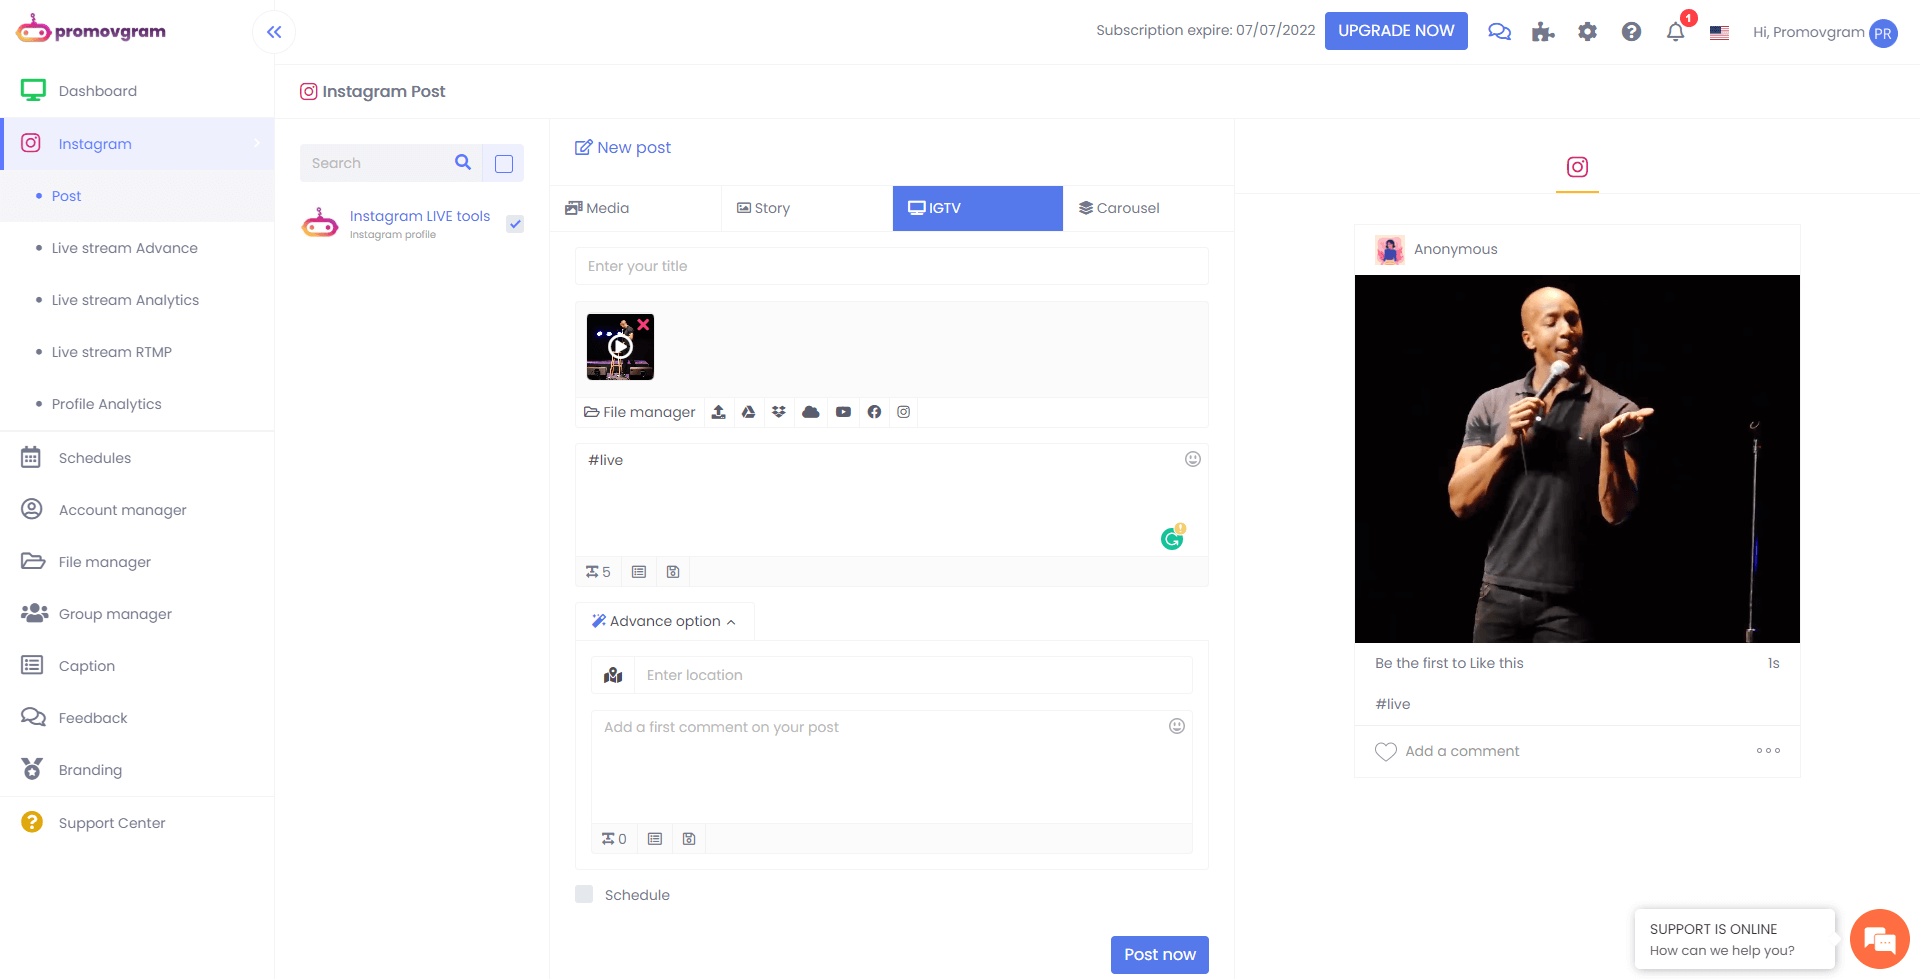
Task: Switch to the Story tab
Action: tap(764, 208)
